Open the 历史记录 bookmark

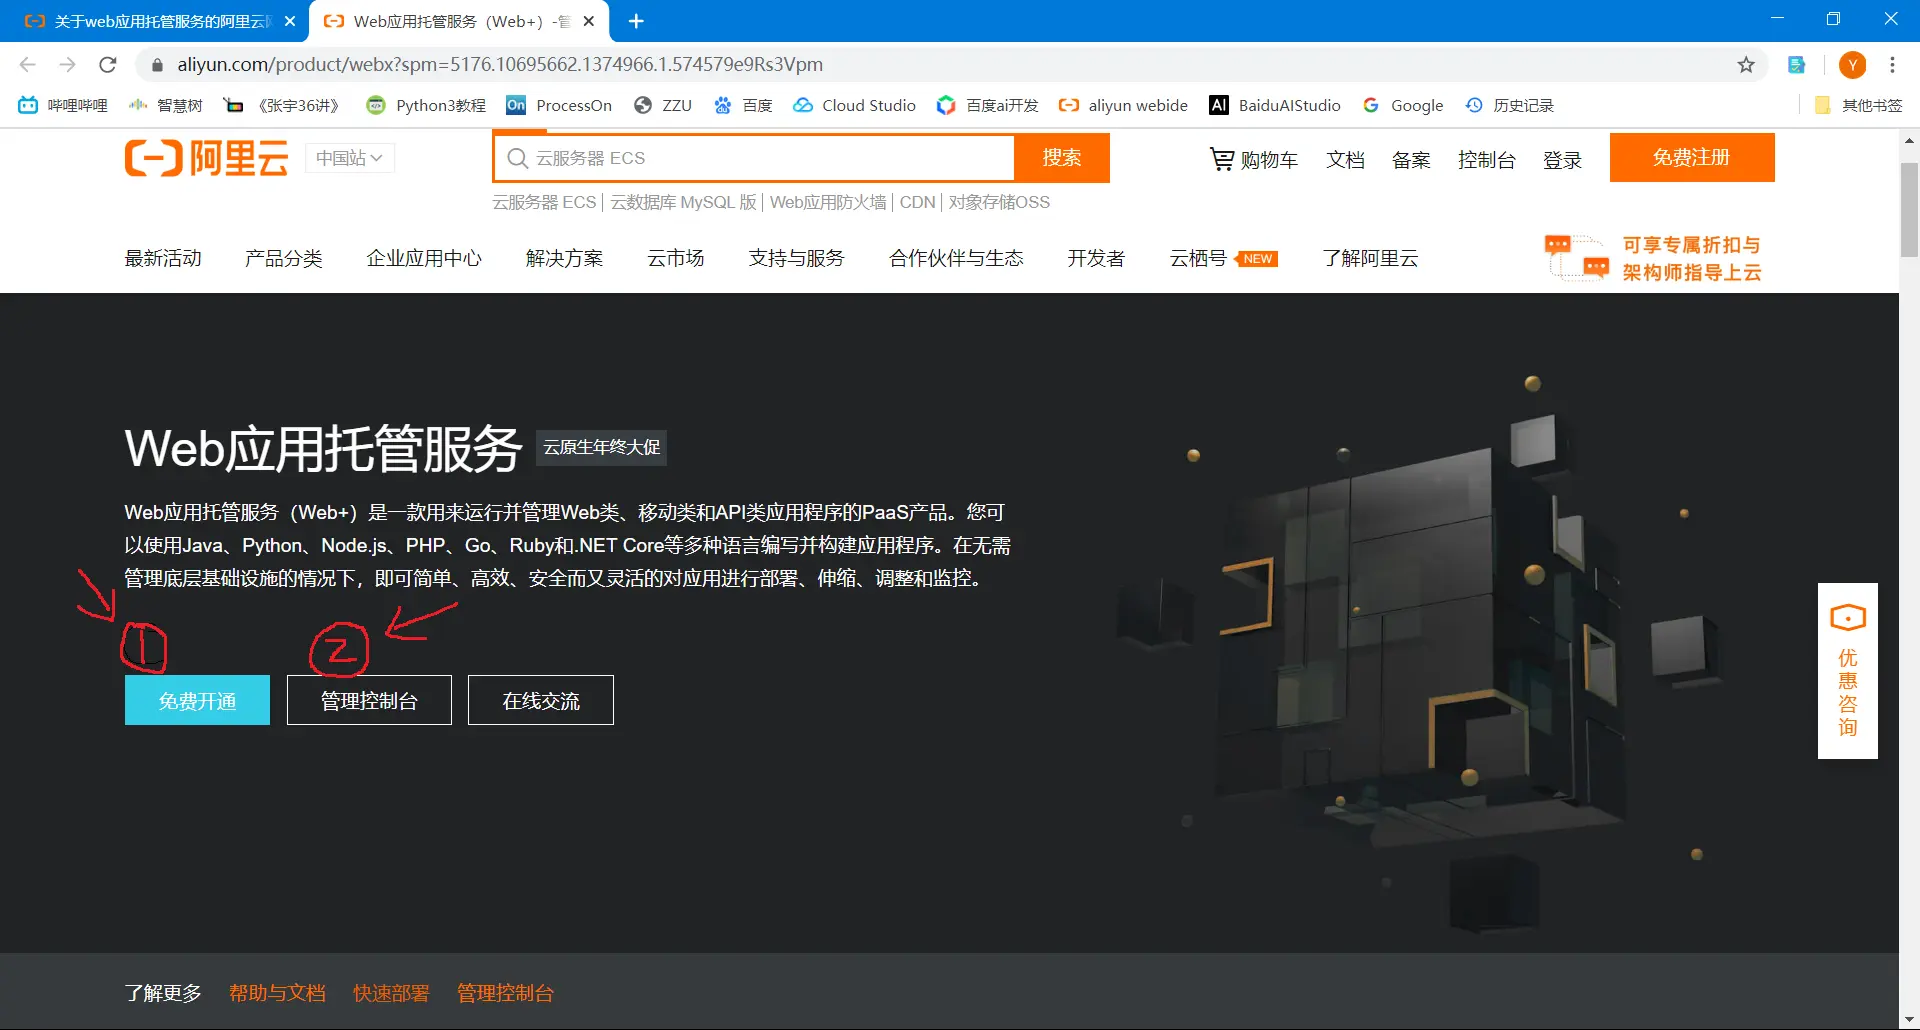pyautogui.click(x=1510, y=105)
